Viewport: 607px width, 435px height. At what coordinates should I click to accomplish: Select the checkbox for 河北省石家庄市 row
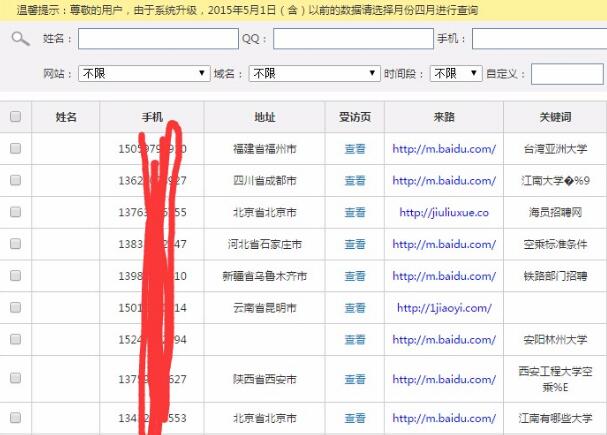(x=15, y=244)
